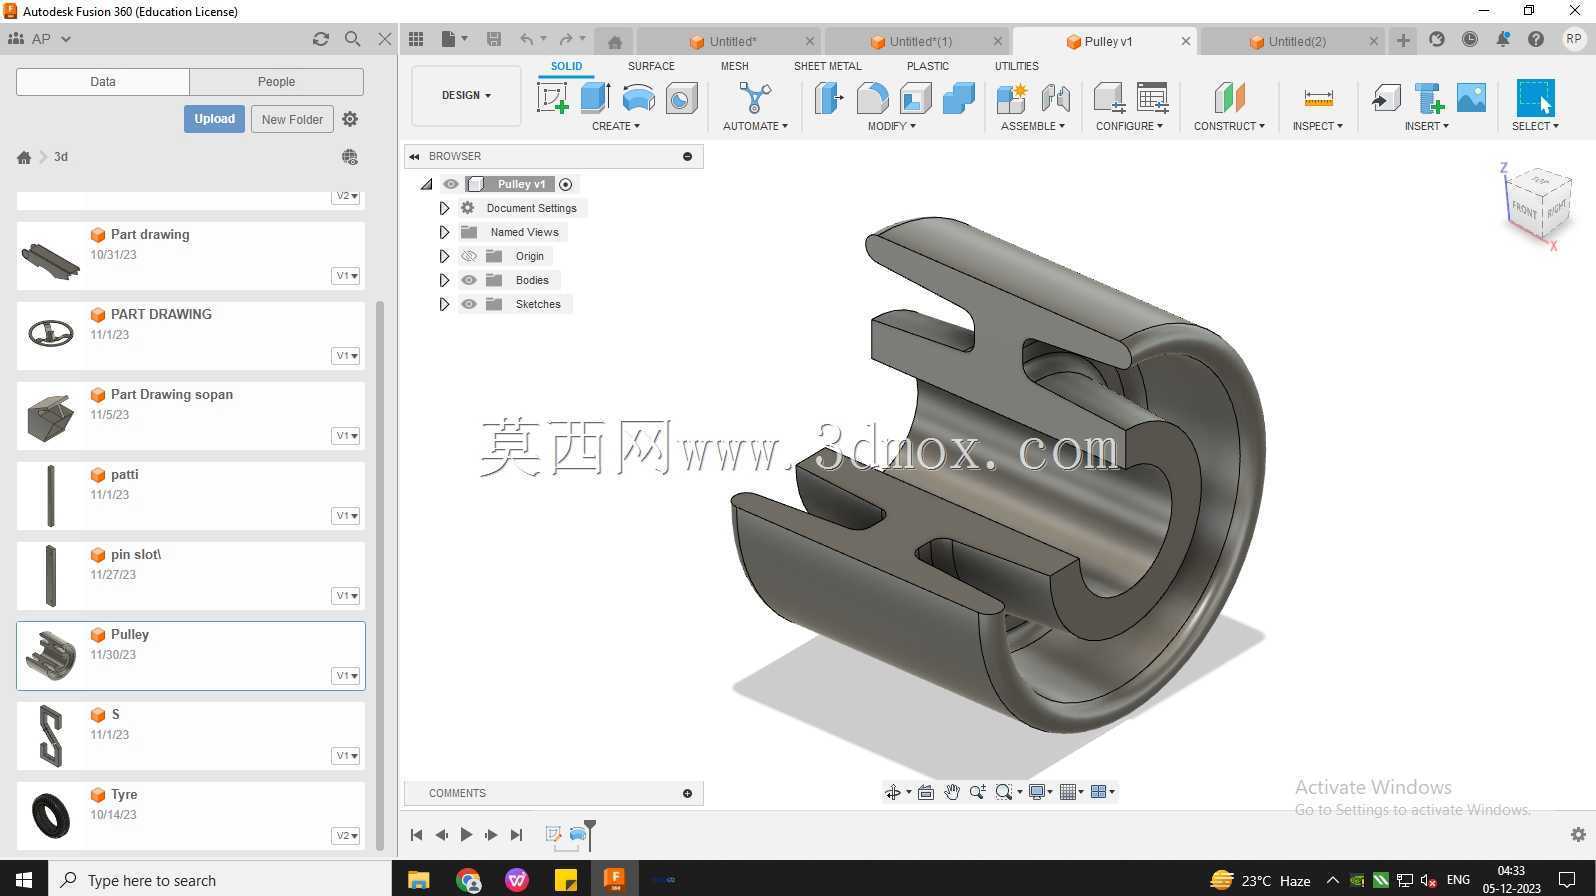
Task: Click the Windows search box
Action: pos(220,880)
